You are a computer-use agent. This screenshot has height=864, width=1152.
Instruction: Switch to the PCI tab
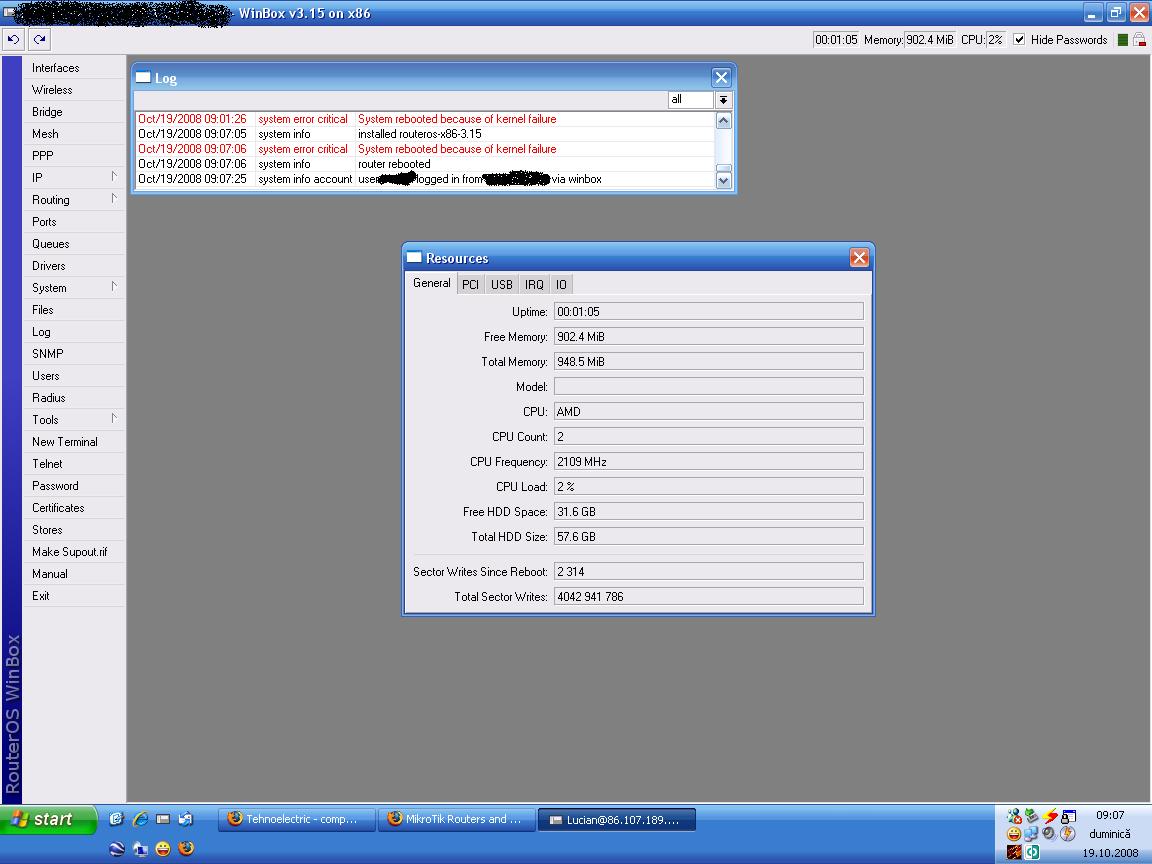(x=470, y=284)
